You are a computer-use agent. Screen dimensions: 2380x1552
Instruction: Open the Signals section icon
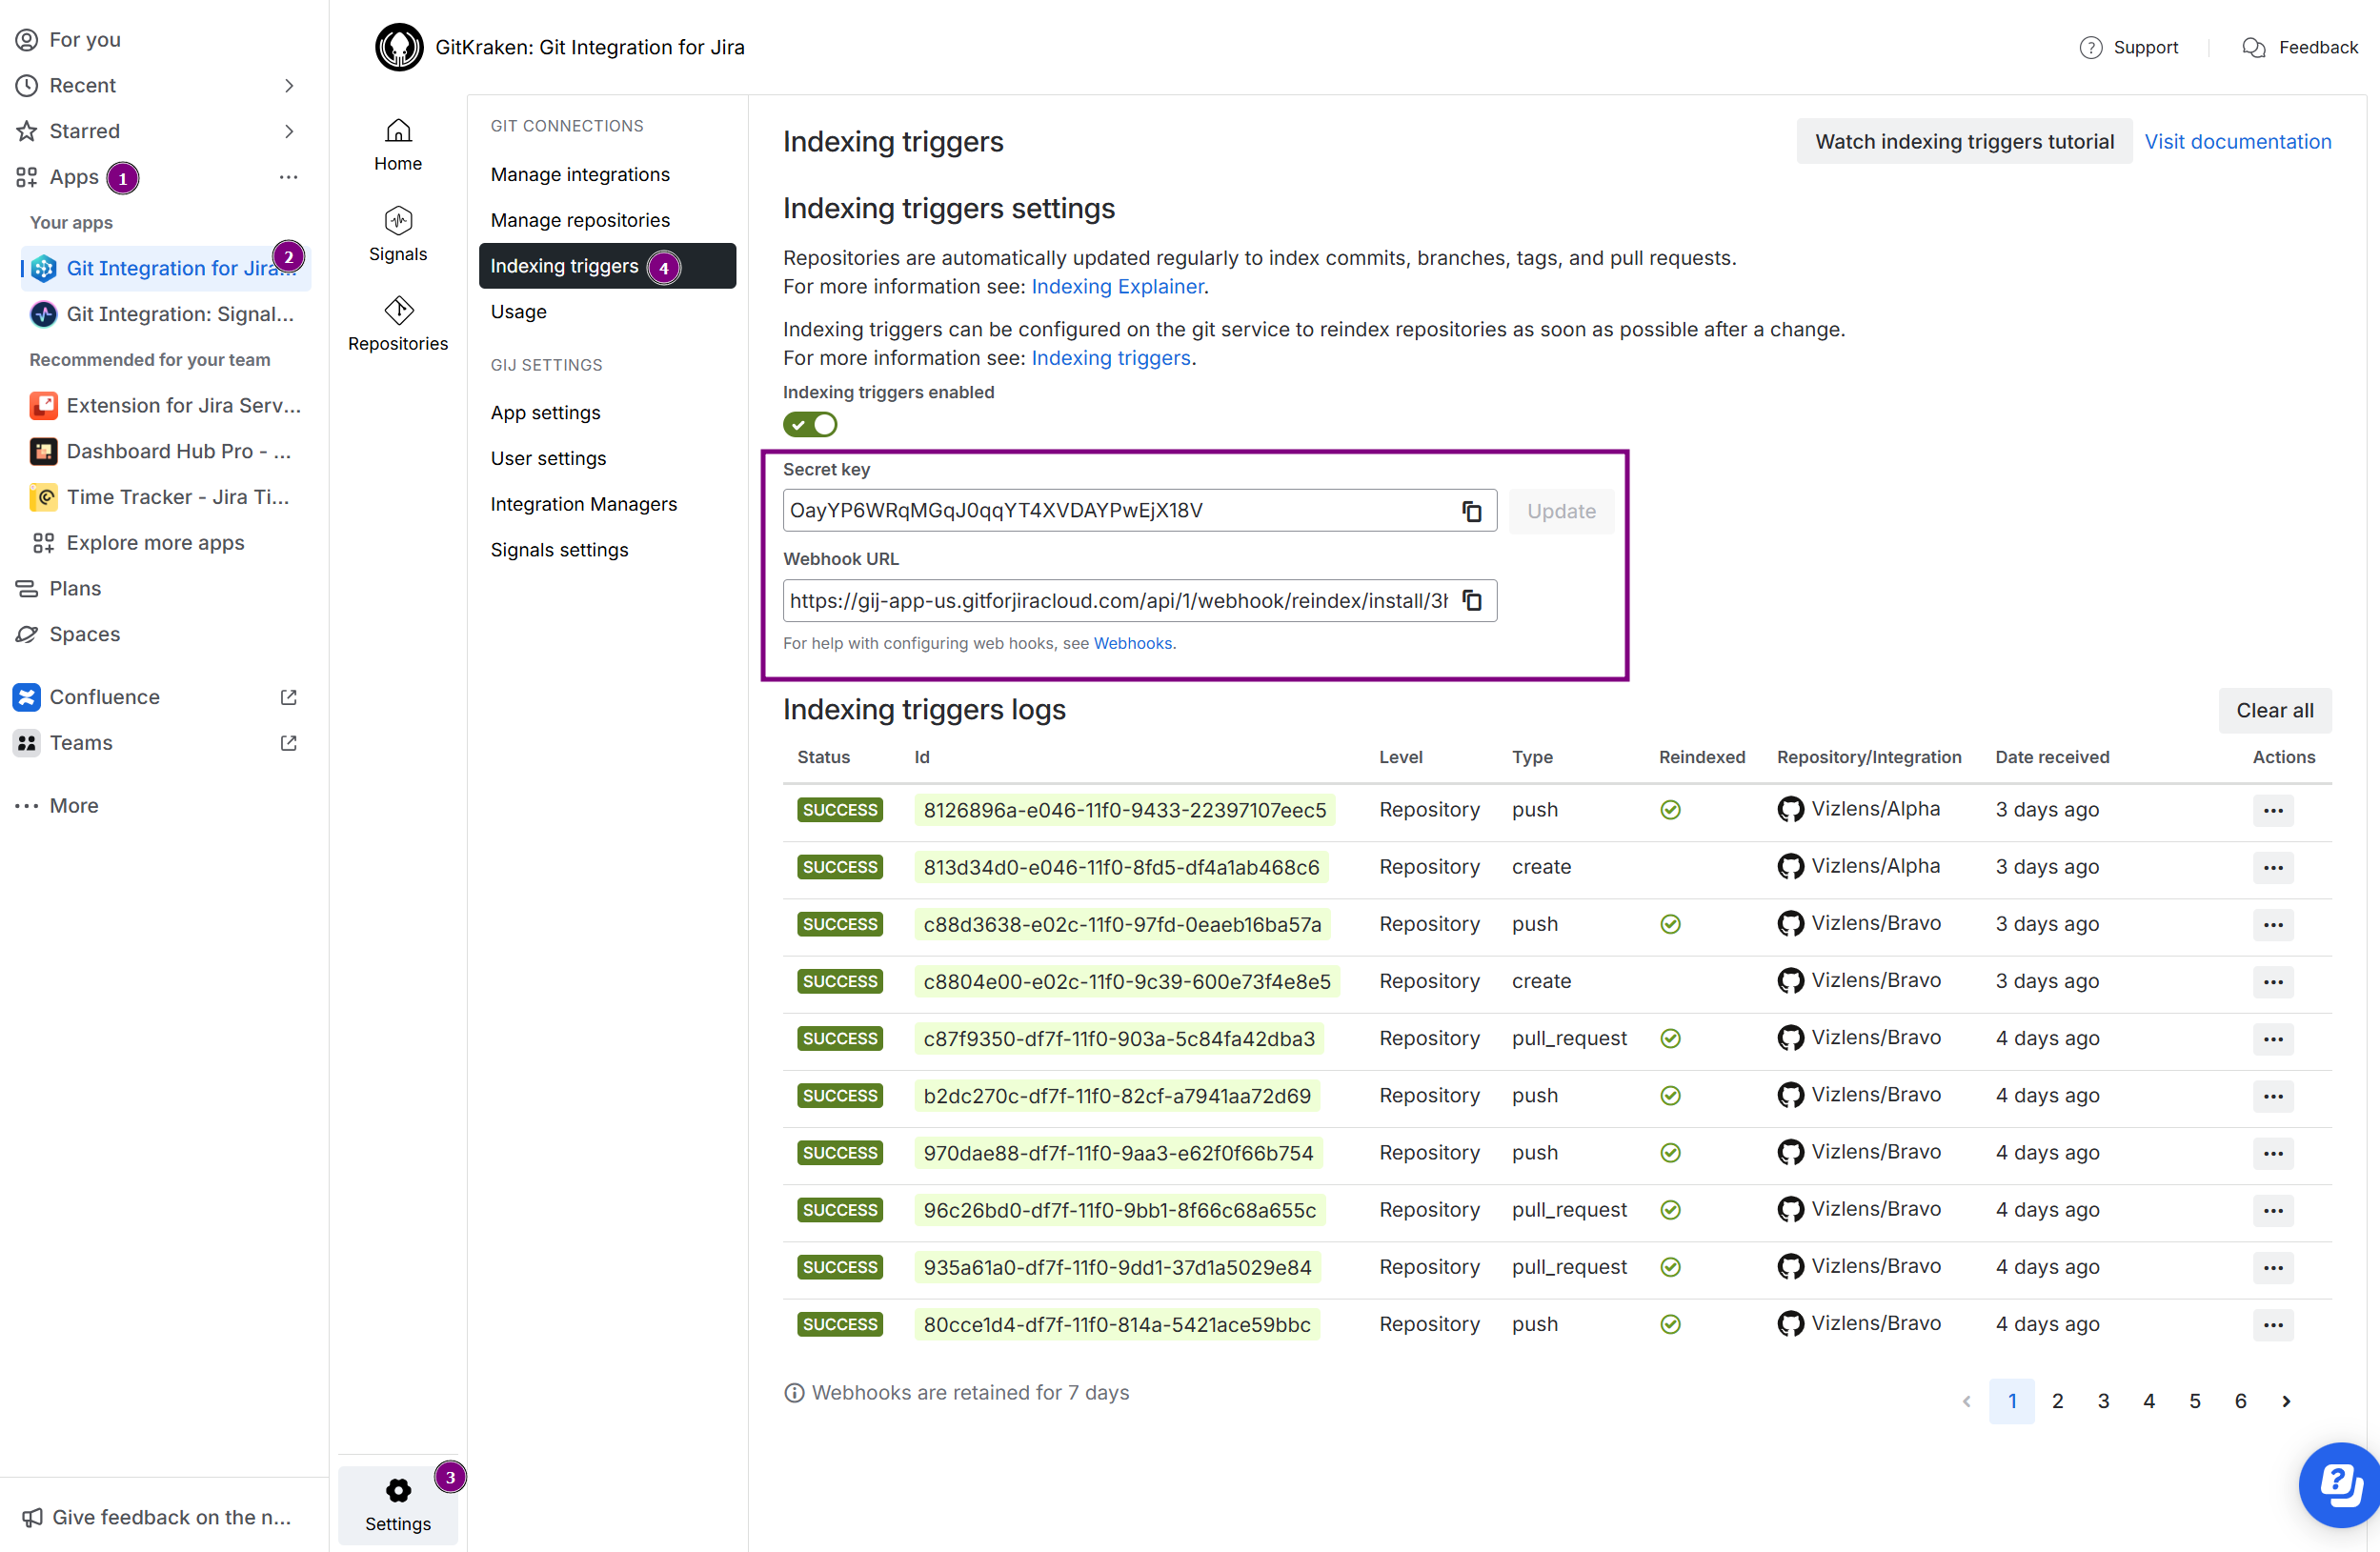398,221
